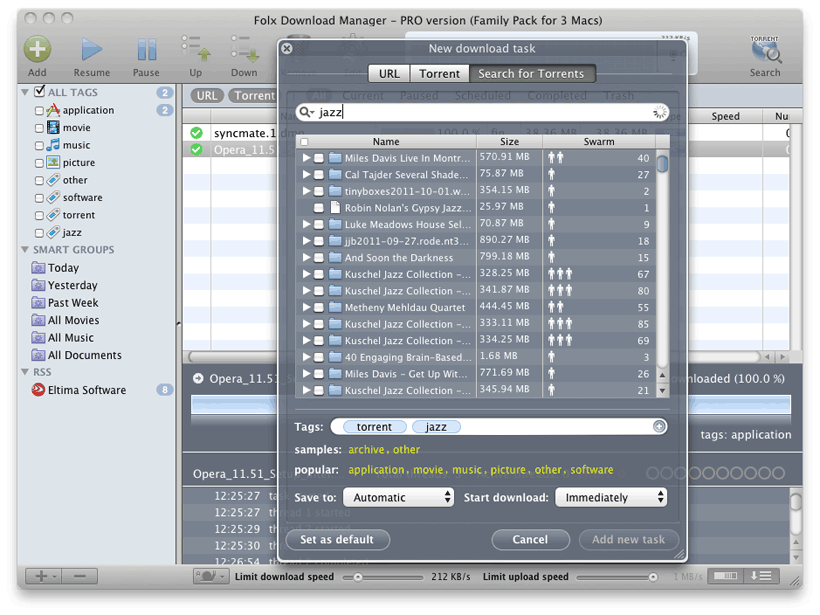Click the Cancel button
Image resolution: width=820 pixels, height=615 pixels.
click(530, 540)
